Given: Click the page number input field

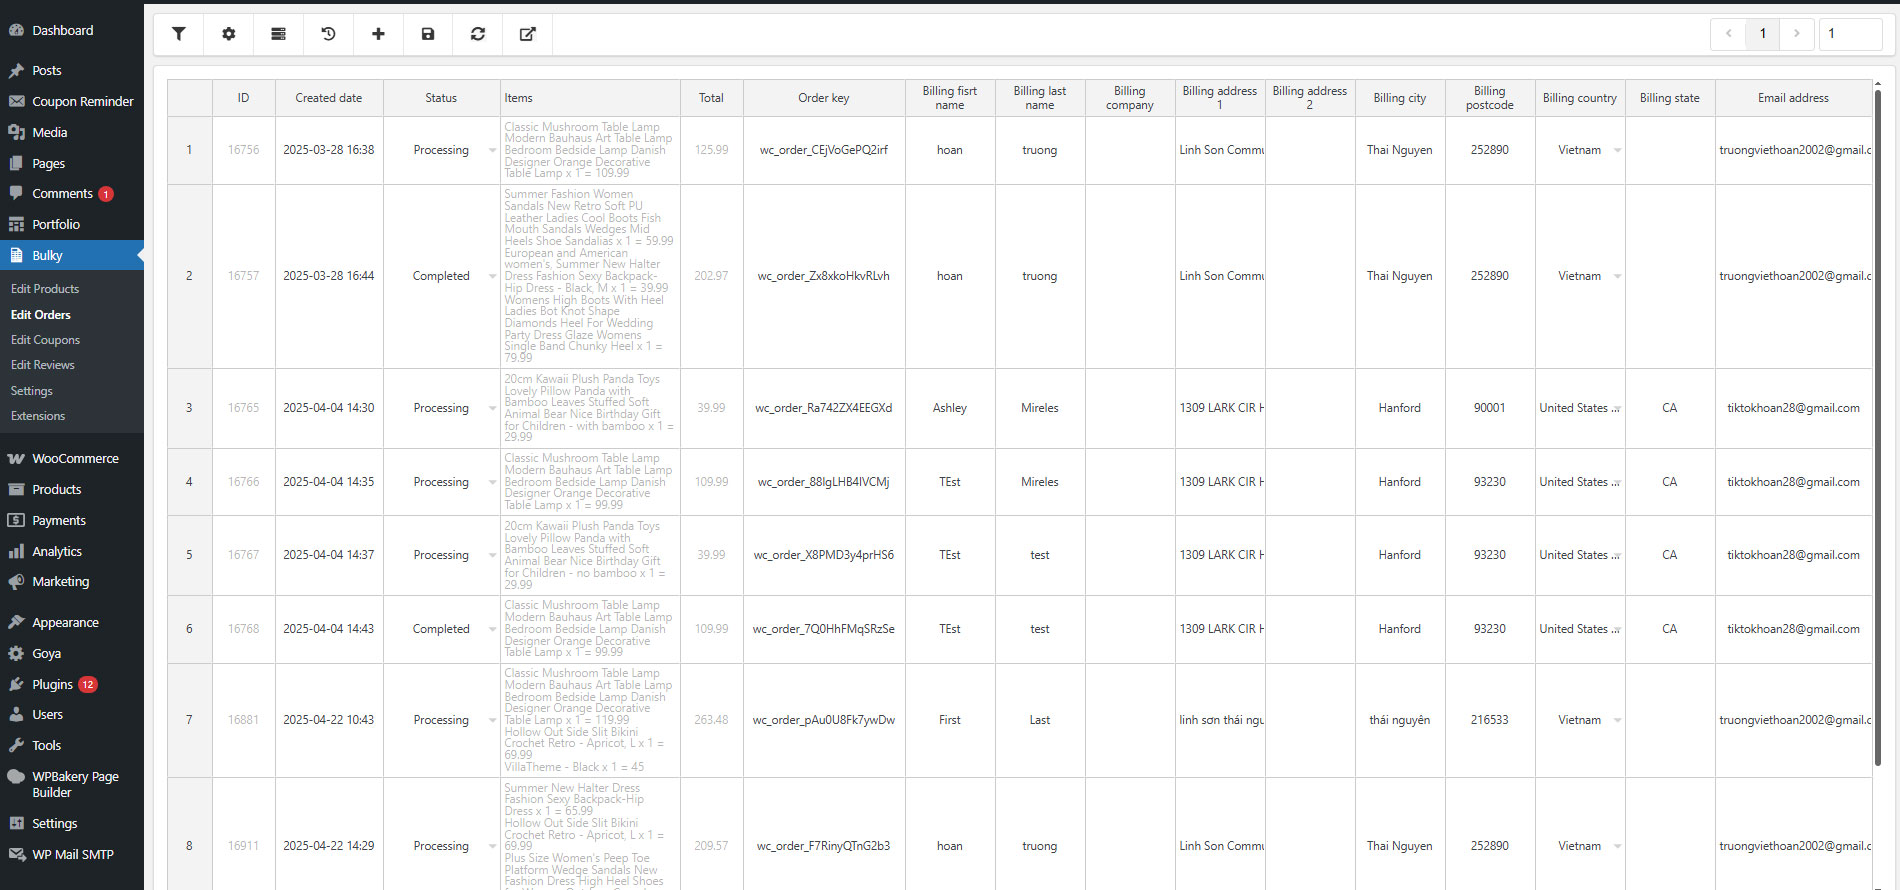Looking at the screenshot, I should click(x=1850, y=34).
